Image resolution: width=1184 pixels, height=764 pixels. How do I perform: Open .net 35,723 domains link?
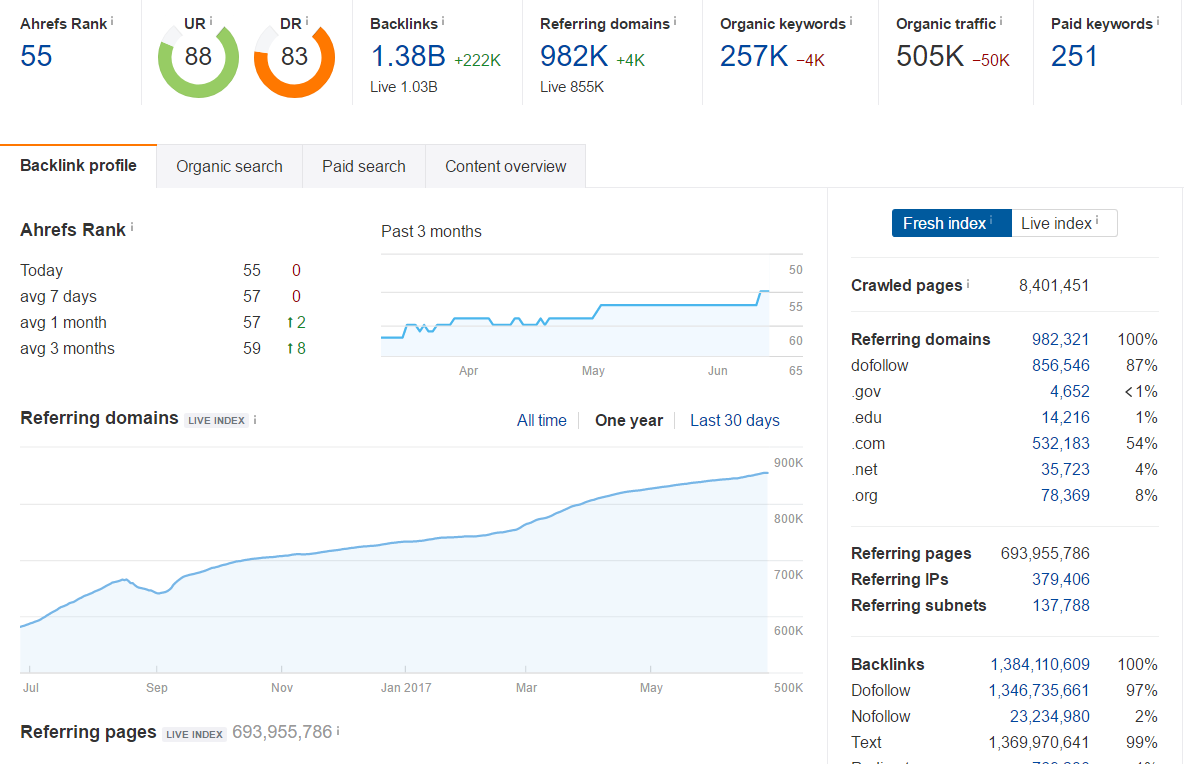pyautogui.click(x=1065, y=470)
